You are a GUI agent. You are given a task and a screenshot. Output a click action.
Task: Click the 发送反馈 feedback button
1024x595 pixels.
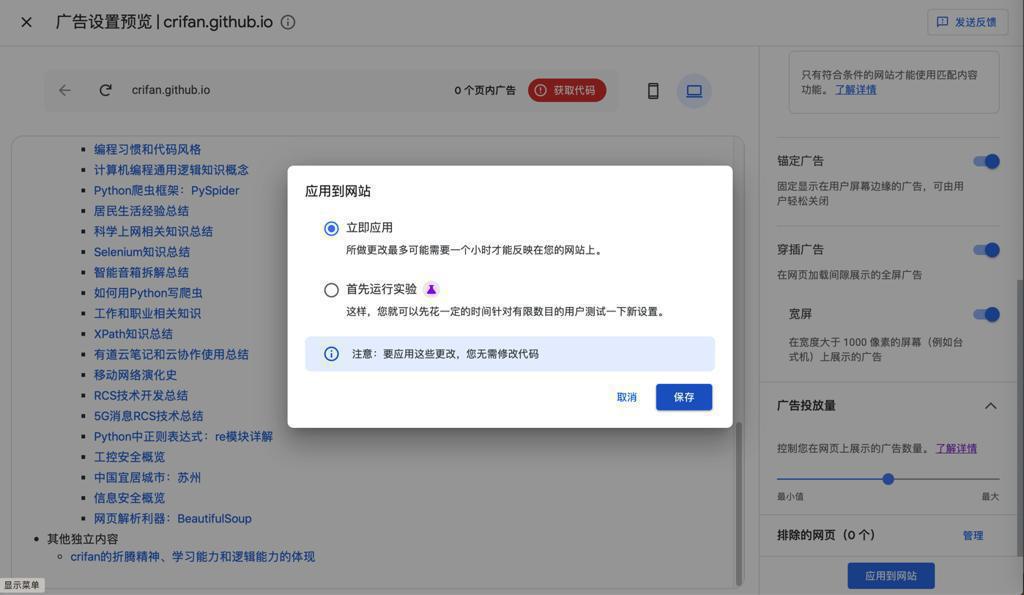(x=967, y=22)
